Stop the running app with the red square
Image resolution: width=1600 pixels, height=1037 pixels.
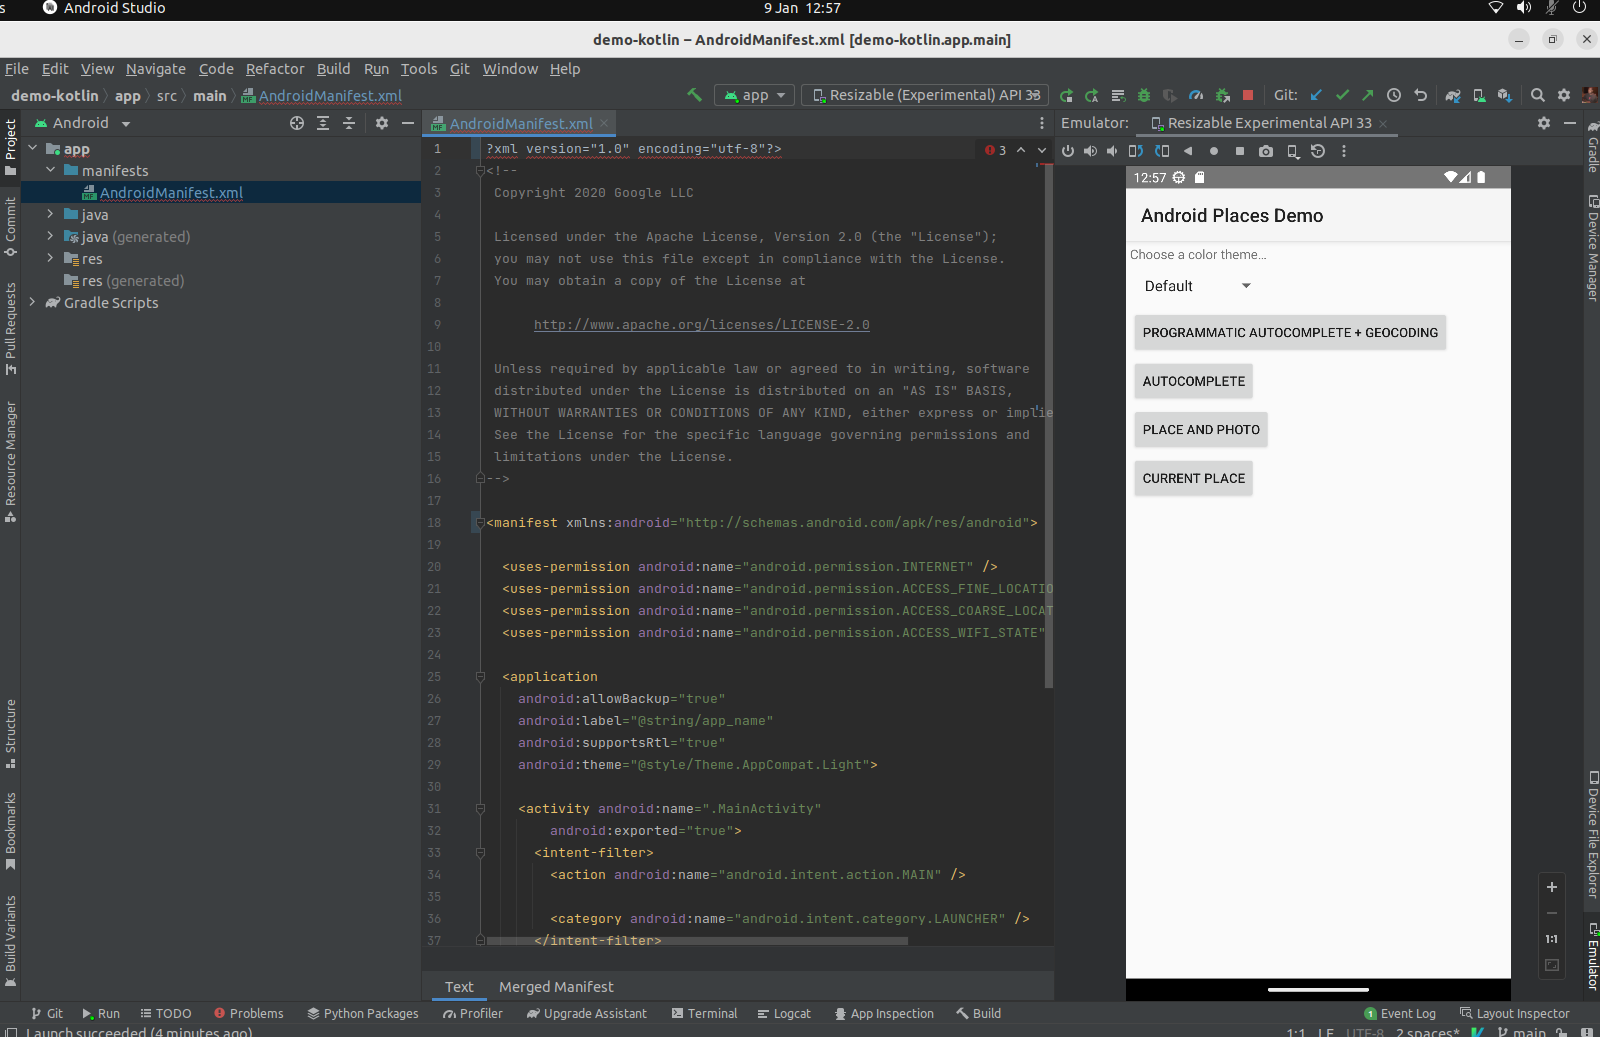click(x=1248, y=95)
